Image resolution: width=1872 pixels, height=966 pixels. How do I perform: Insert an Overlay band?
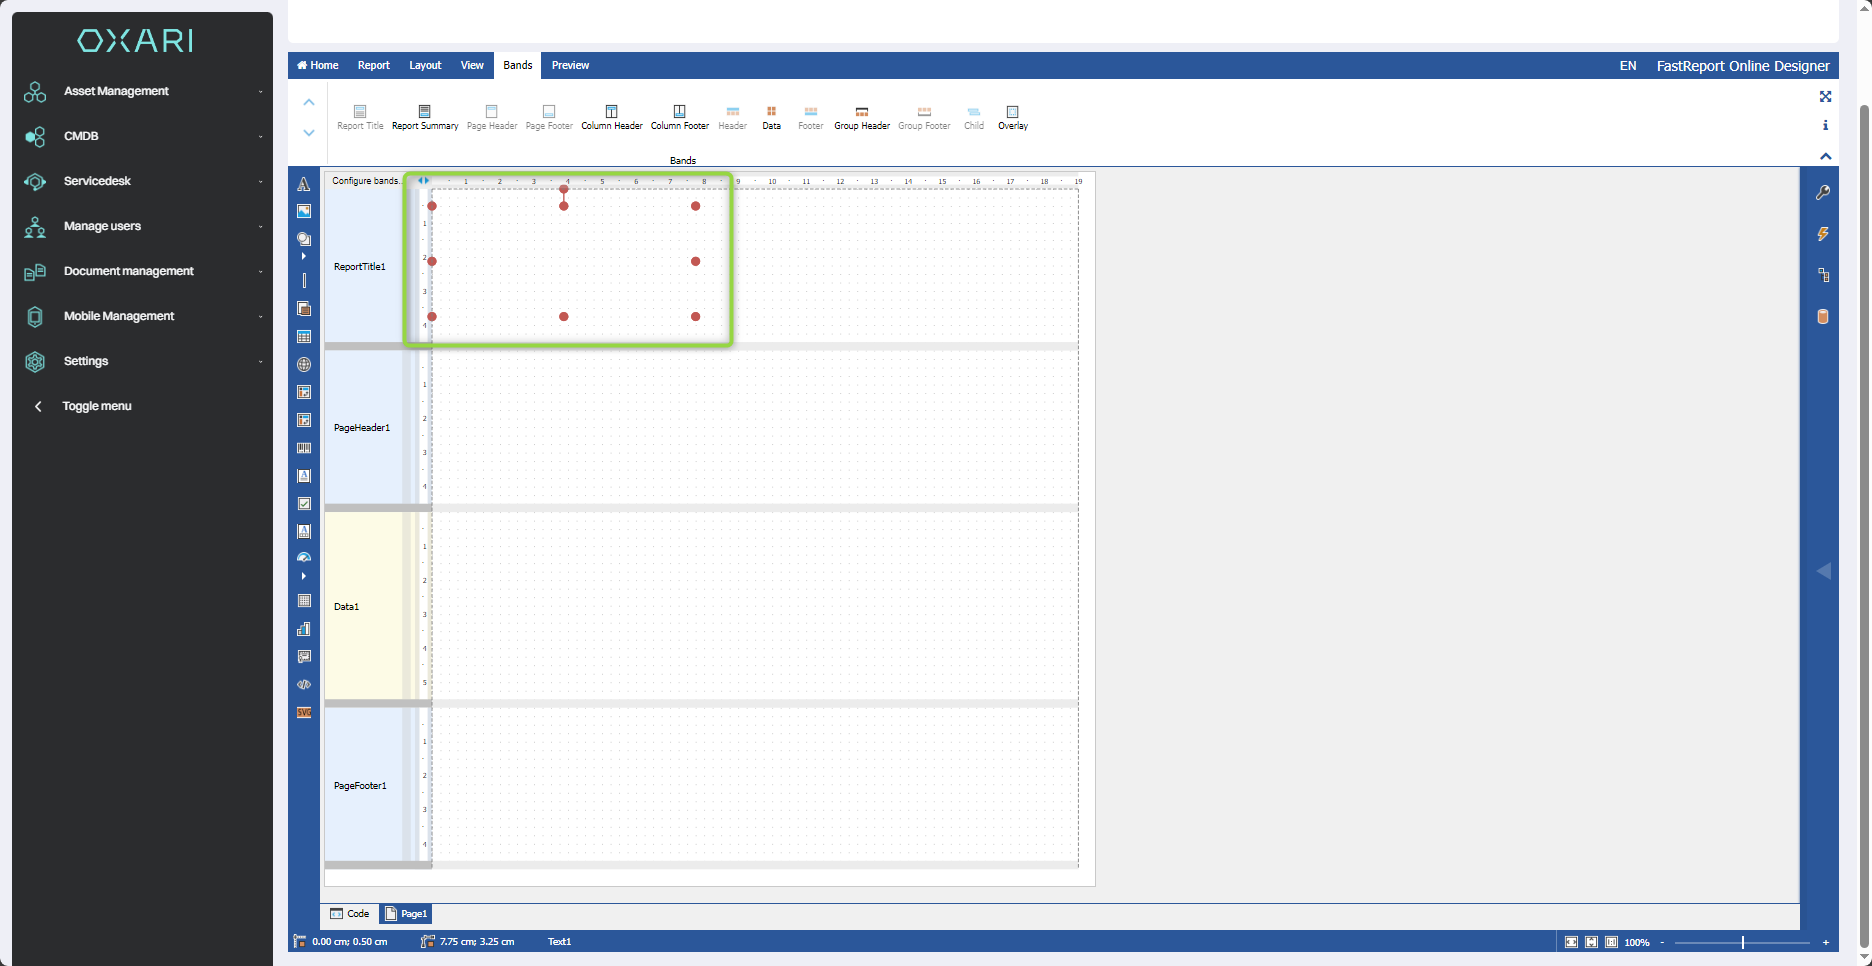point(1012,117)
